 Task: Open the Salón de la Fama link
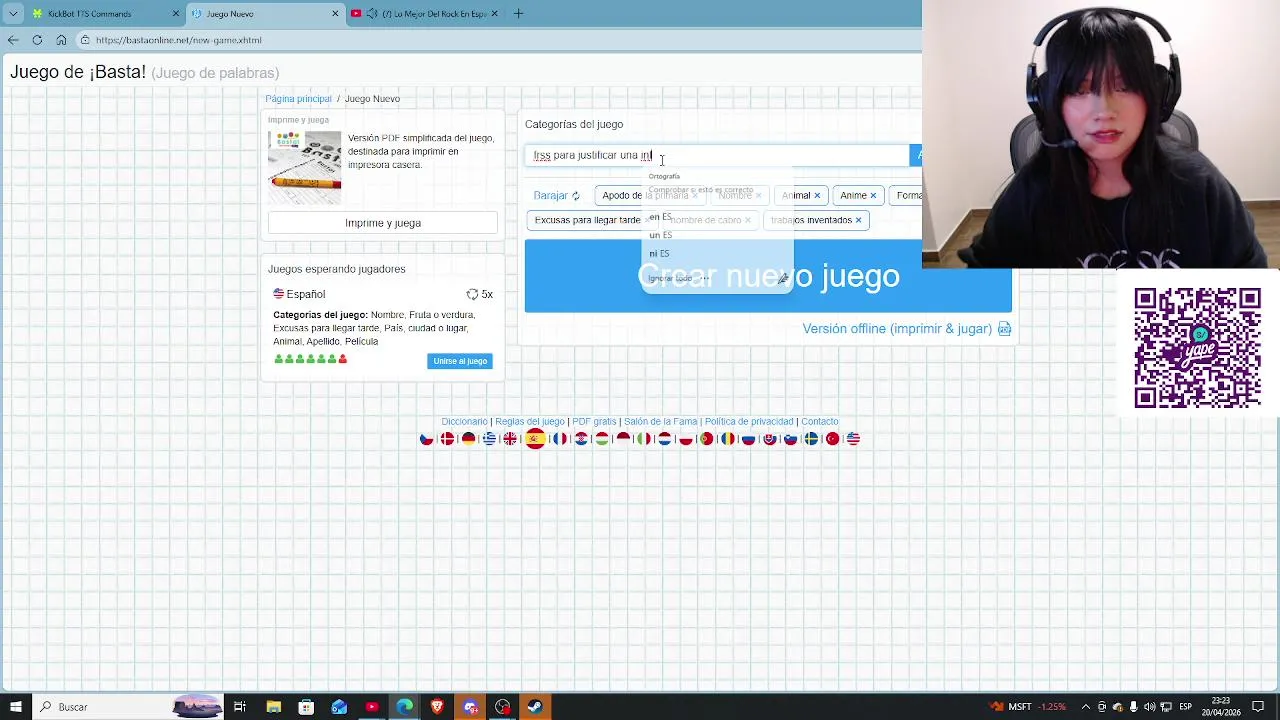coord(660,422)
